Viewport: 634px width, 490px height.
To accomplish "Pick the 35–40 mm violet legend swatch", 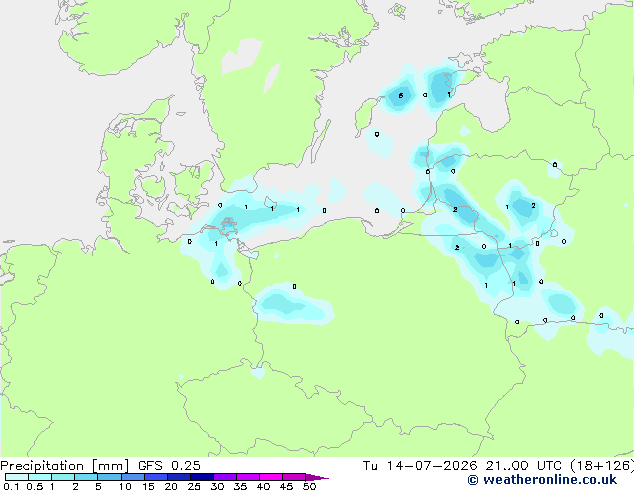I will pyautogui.click(x=248, y=477).
